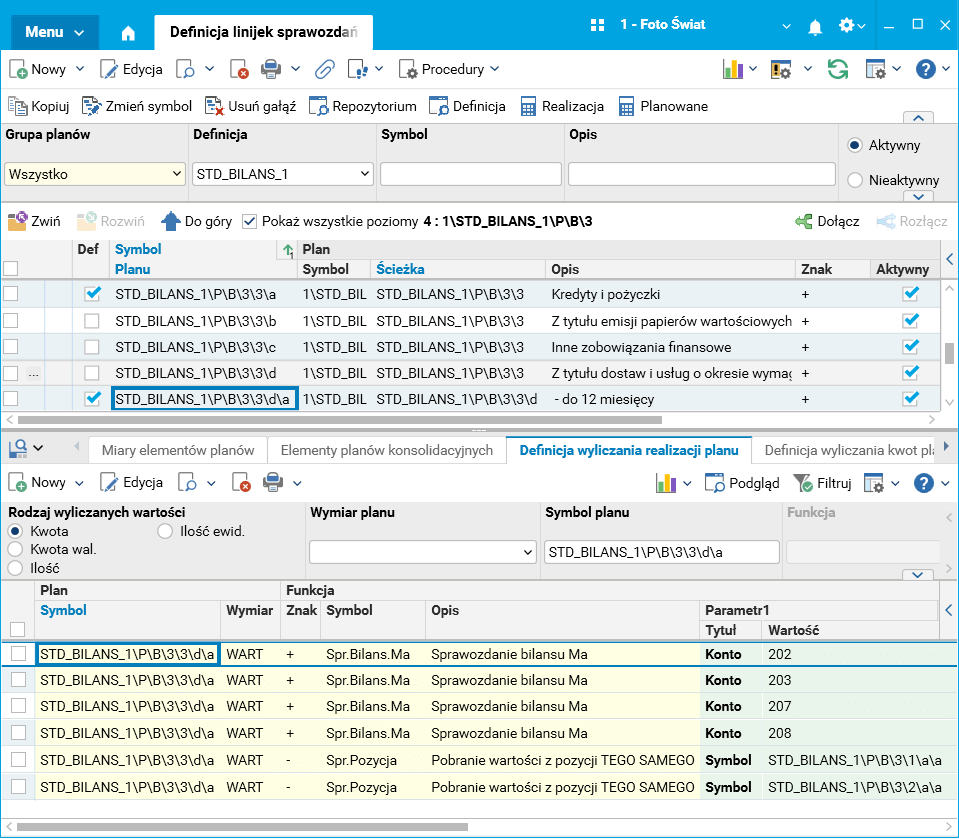
Task: Toggle Pokaż wszystkie poziomy checkbox
Action: [249, 221]
